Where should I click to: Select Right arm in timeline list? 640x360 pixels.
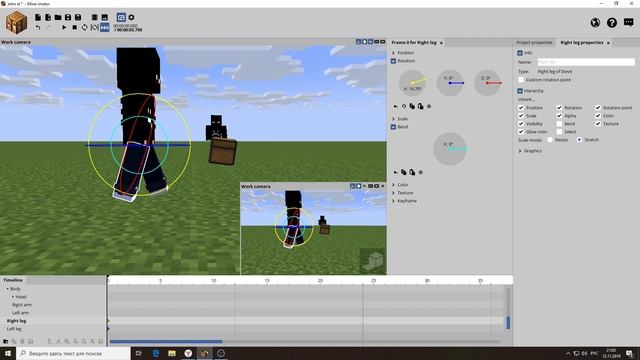(x=22, y=305)
